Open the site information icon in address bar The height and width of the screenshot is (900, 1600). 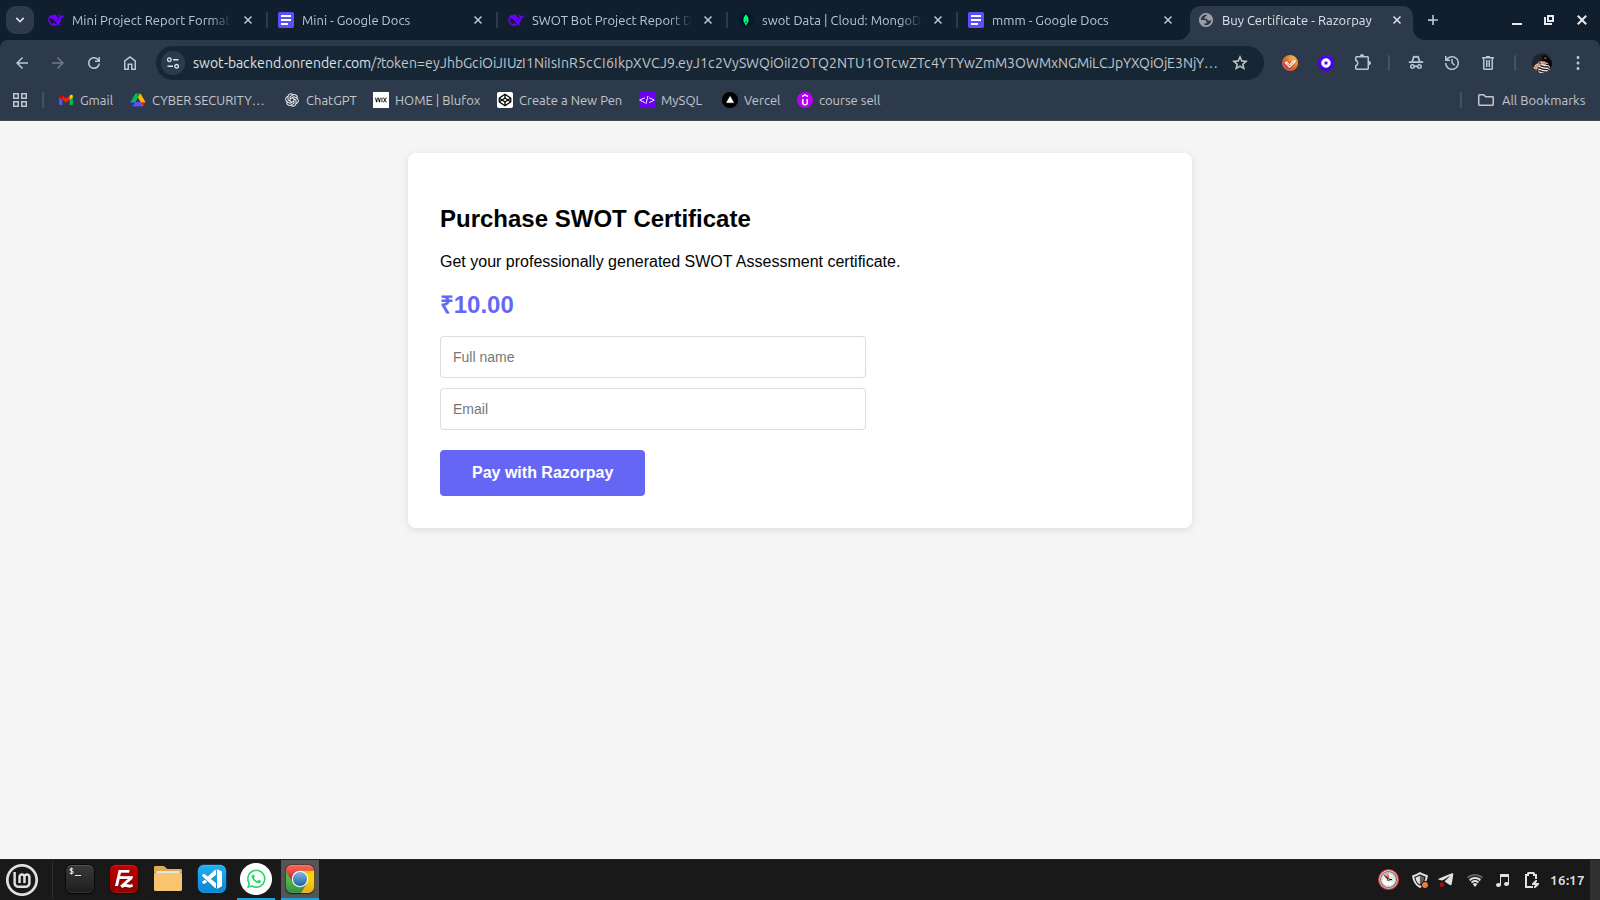point(173,63)
